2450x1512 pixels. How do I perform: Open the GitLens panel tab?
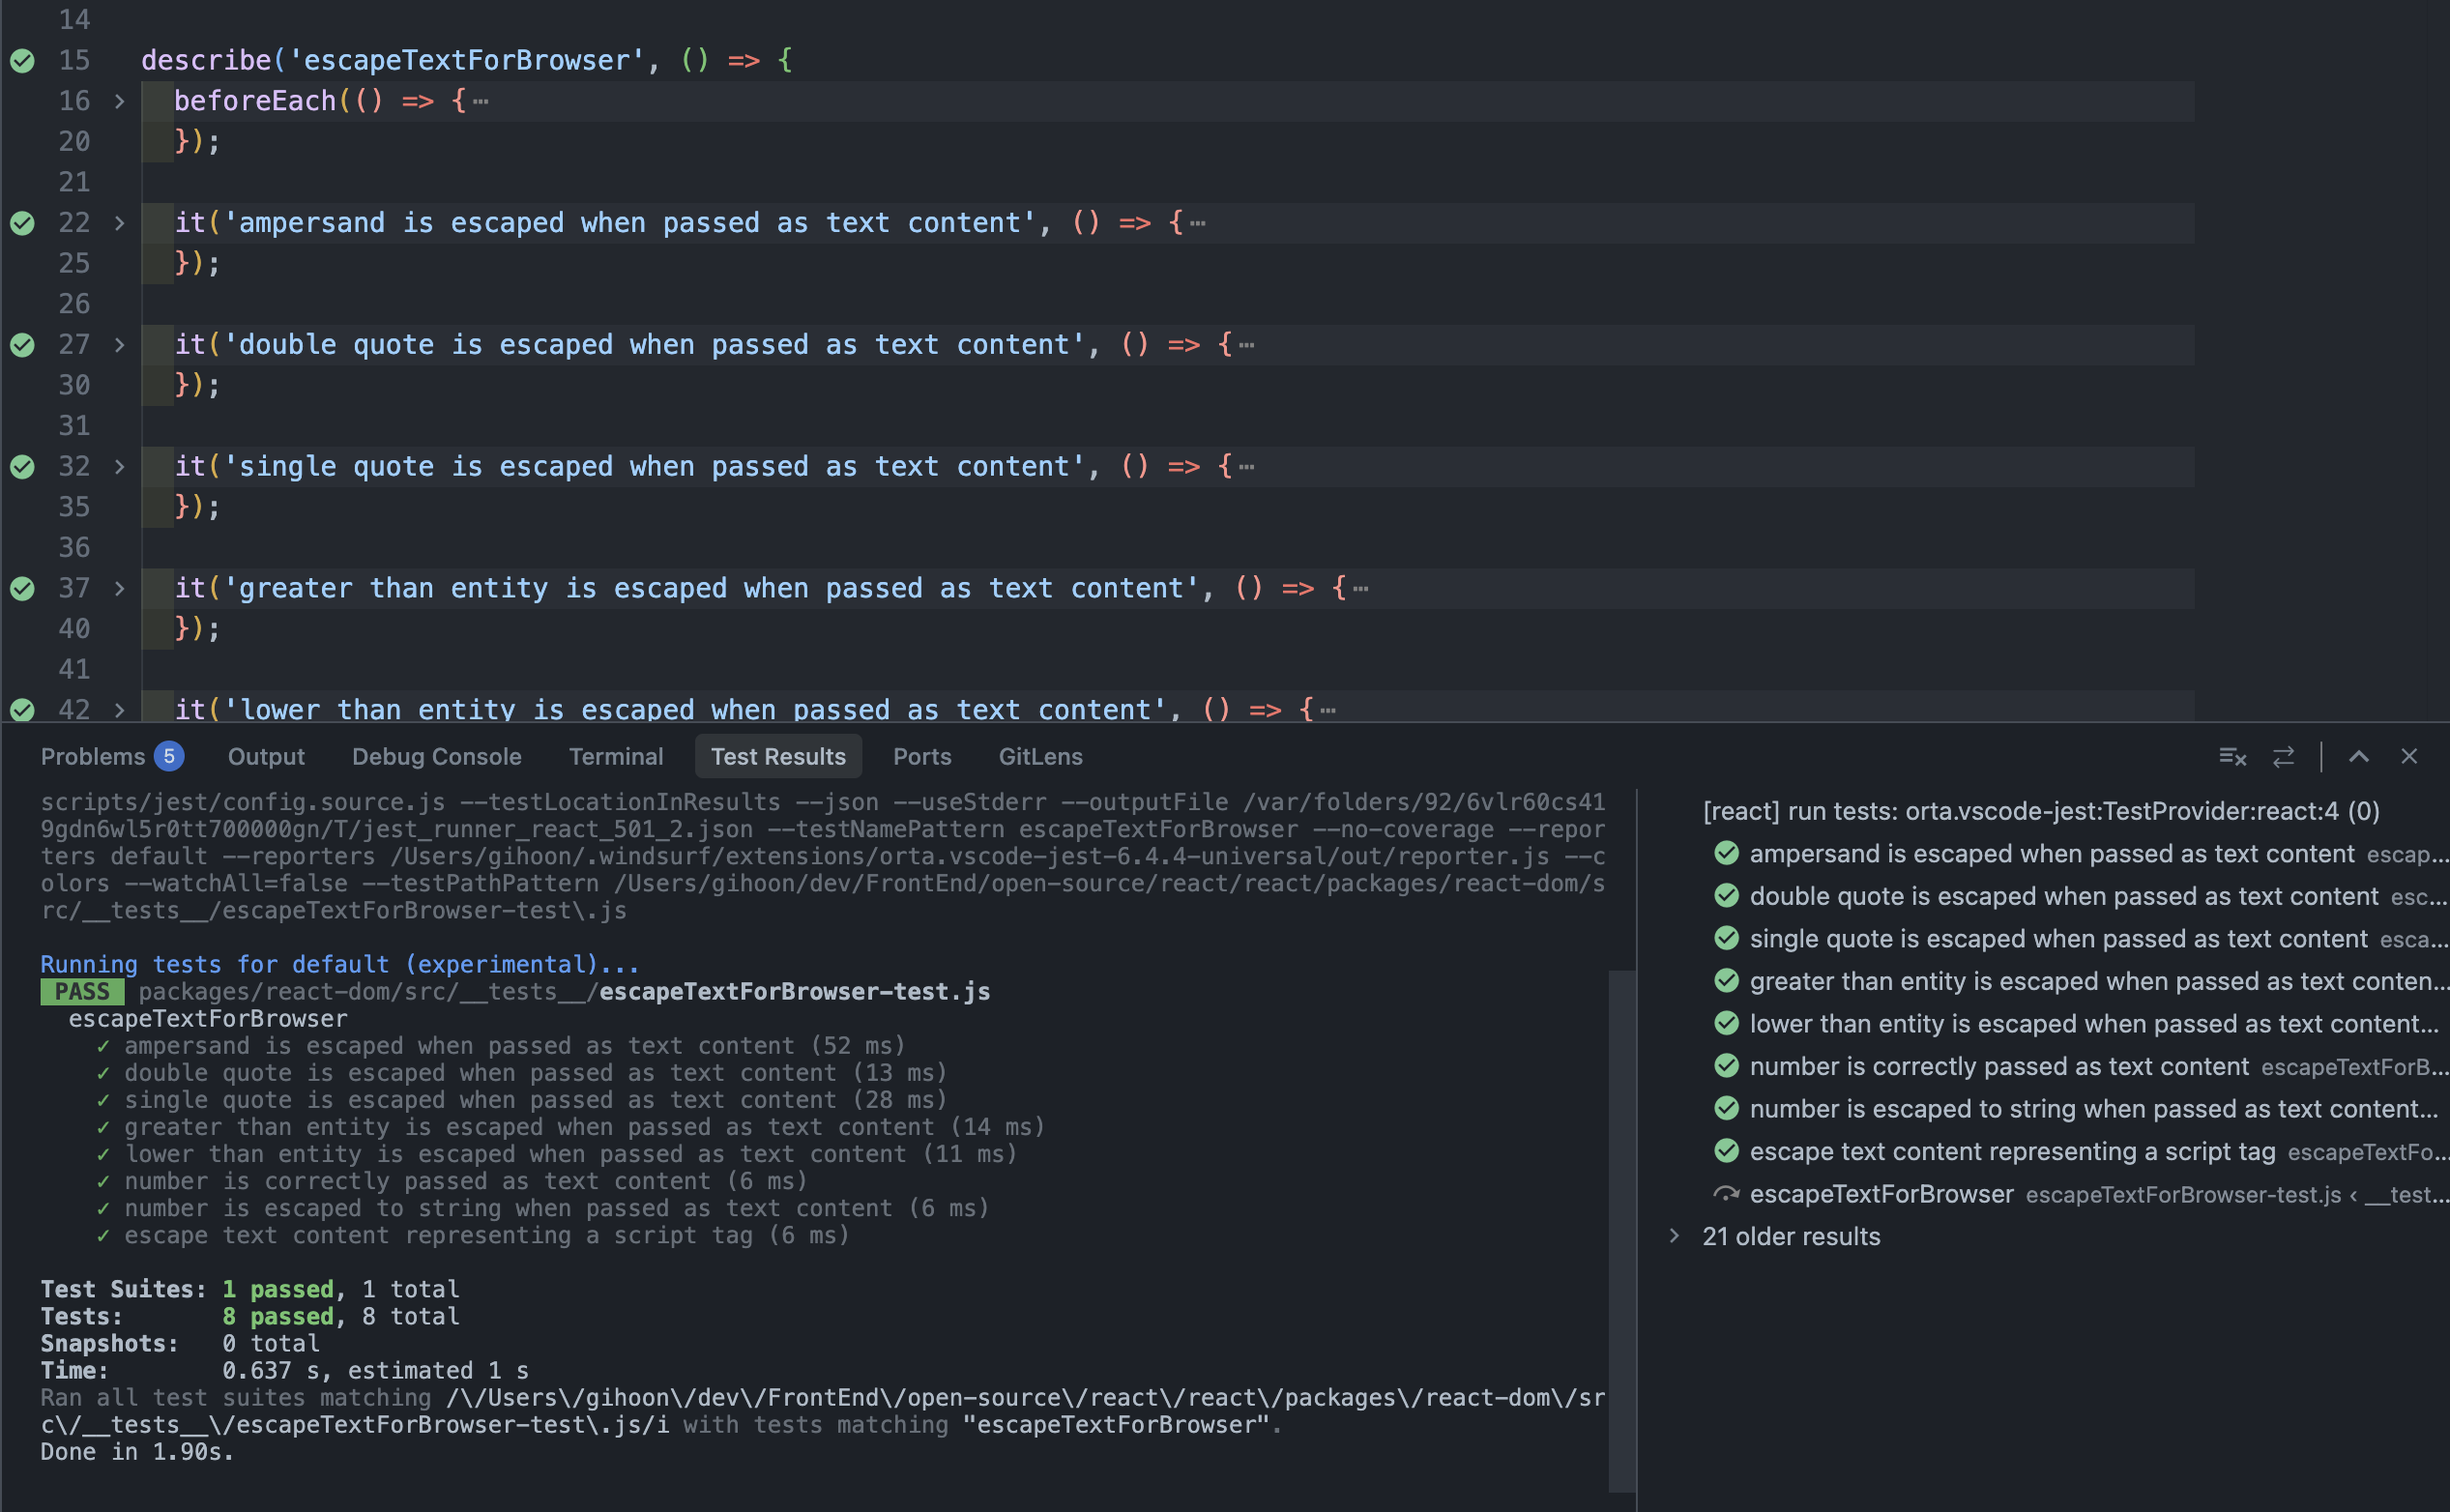click(1040, 756)
